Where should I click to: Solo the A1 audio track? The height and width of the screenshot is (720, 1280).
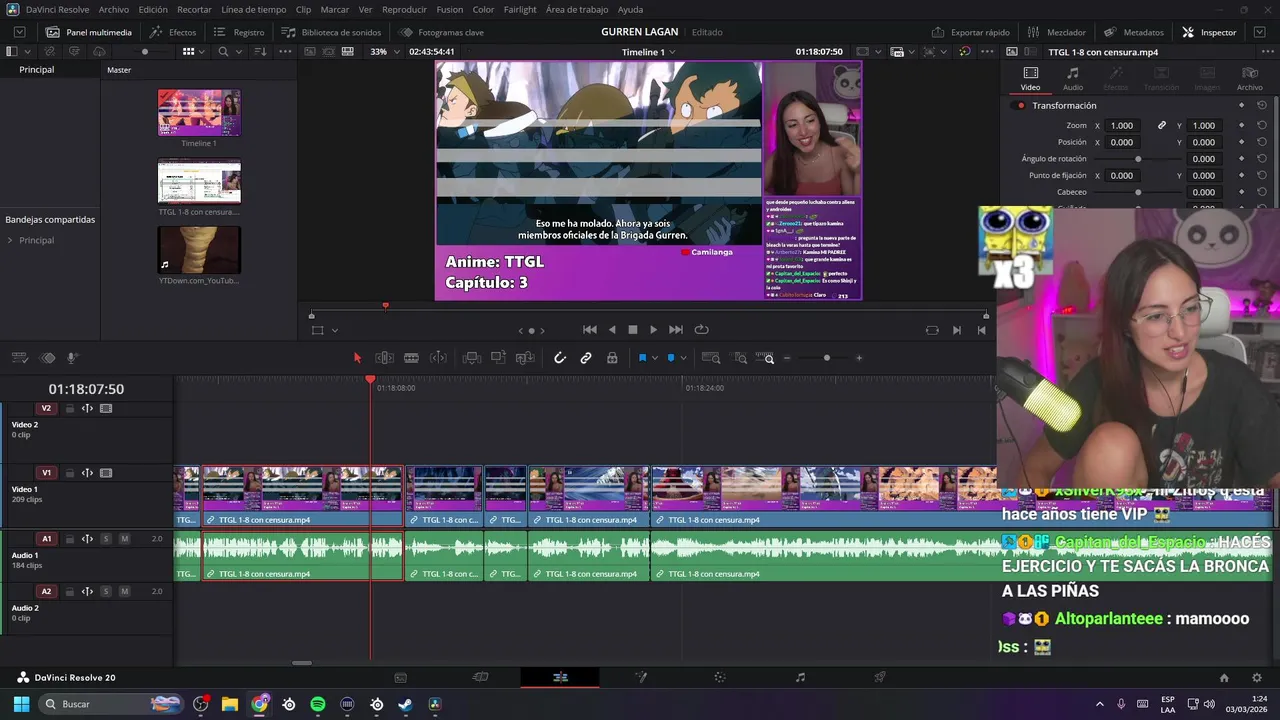pos(106,539)
